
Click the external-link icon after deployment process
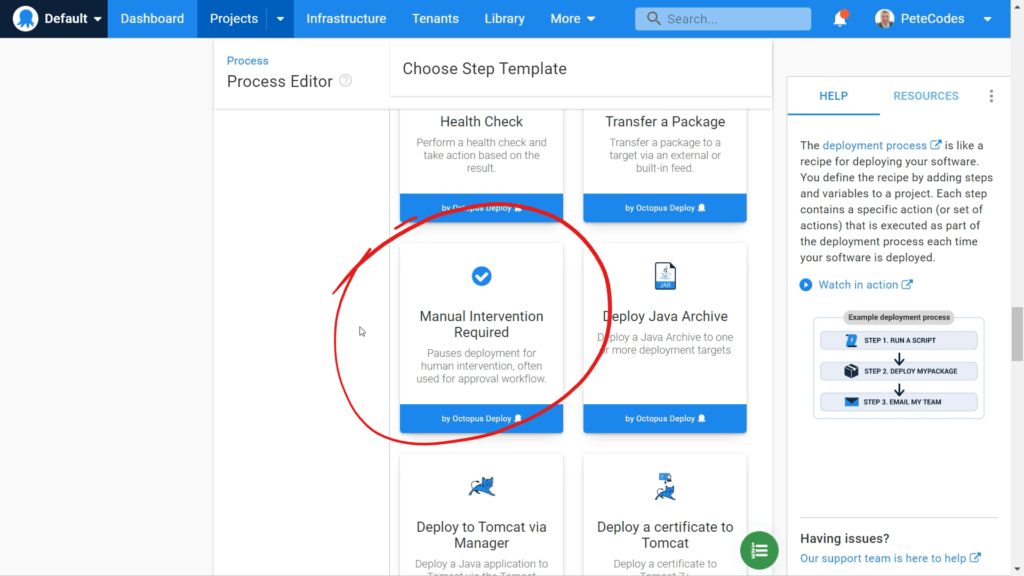(936, 144)
